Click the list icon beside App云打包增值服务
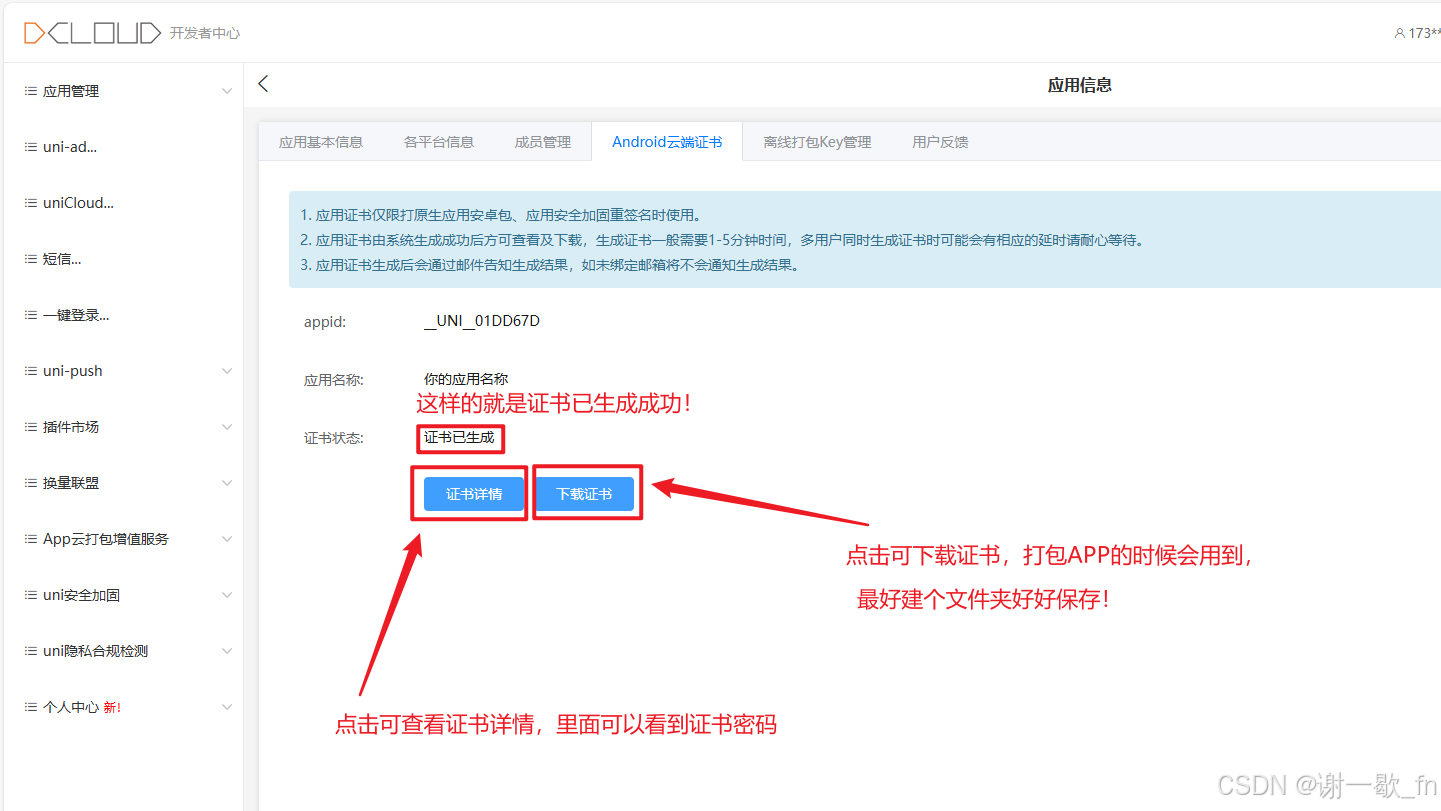The image size is (1441, 811). coord(31,539)
